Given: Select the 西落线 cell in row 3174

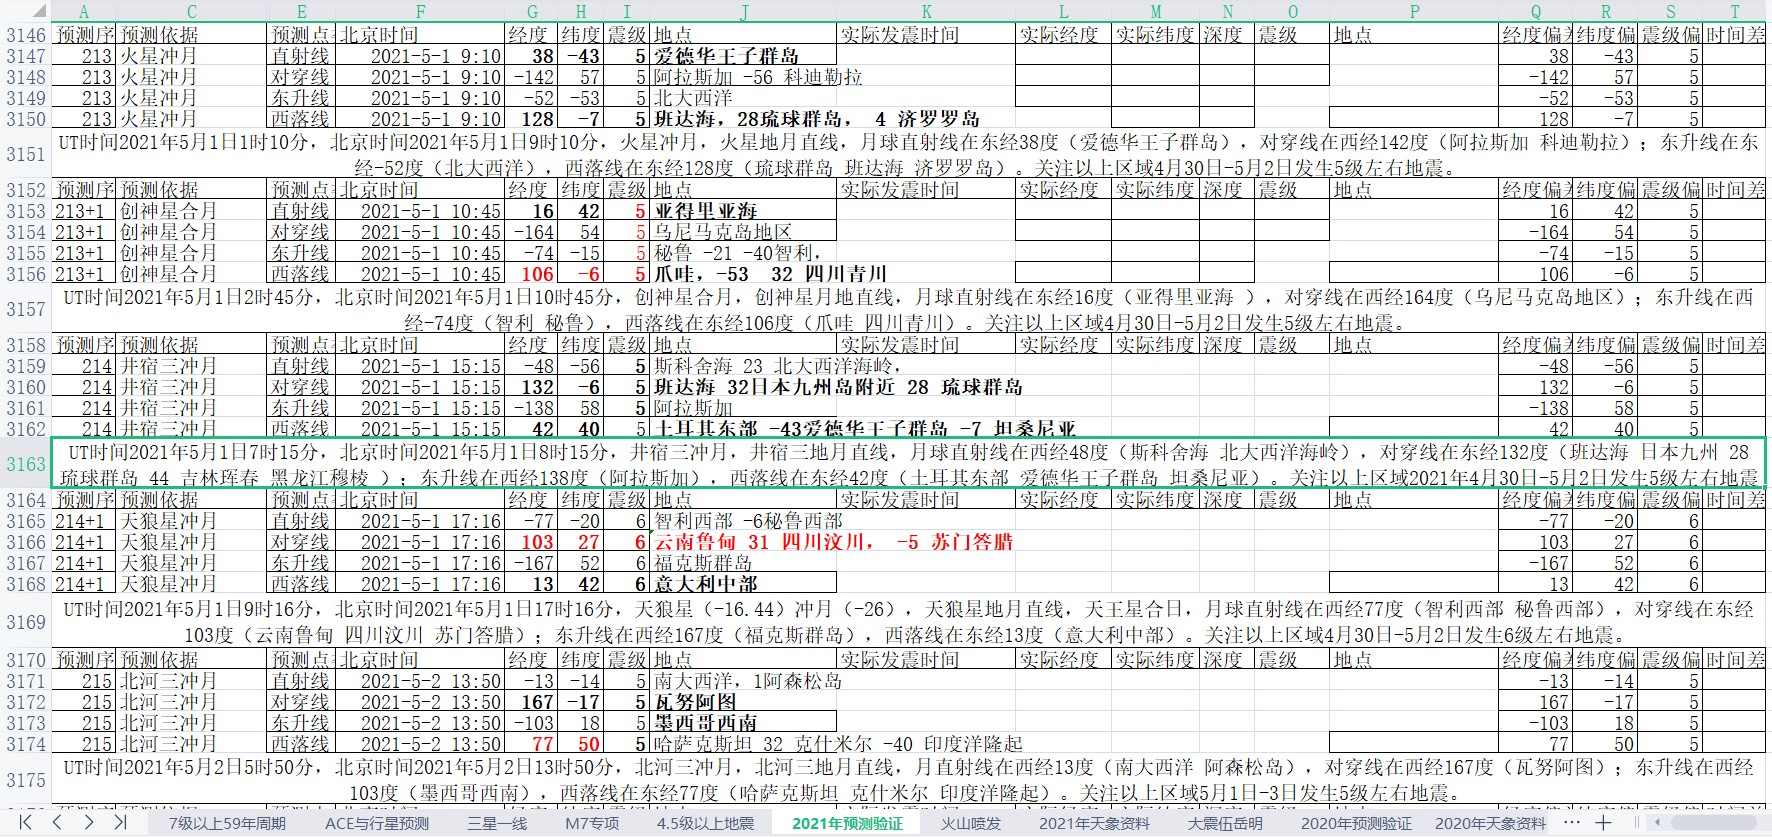Looking at the screenshot, I should [x=301, y=744].
